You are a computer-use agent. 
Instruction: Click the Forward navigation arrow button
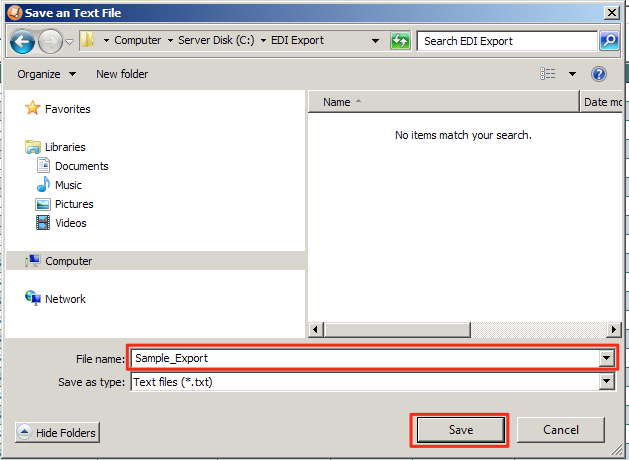(50, 41)
